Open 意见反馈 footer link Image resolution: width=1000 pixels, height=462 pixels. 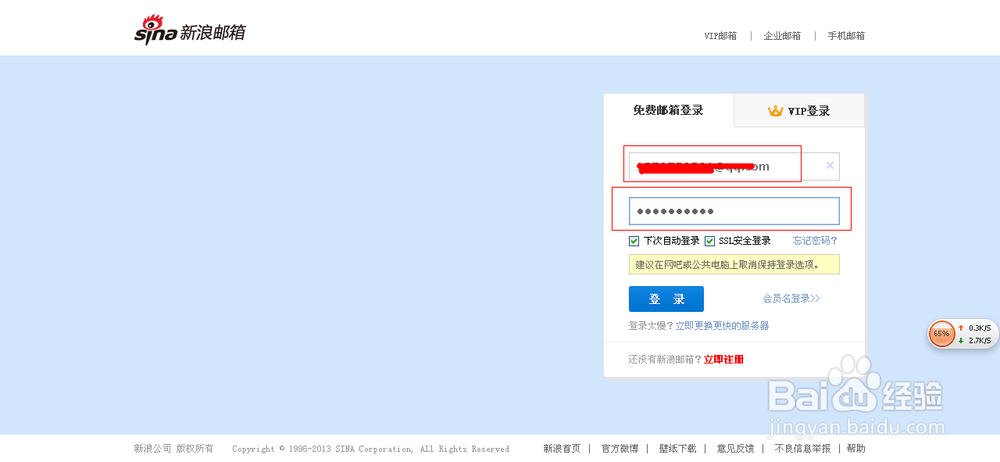pyautogui.click(x=735, y=449)
